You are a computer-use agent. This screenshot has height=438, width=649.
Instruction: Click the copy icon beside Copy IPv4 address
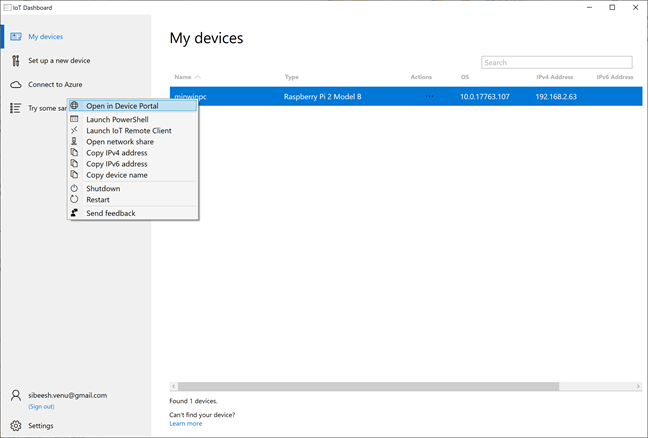click(x=74, y=152)
